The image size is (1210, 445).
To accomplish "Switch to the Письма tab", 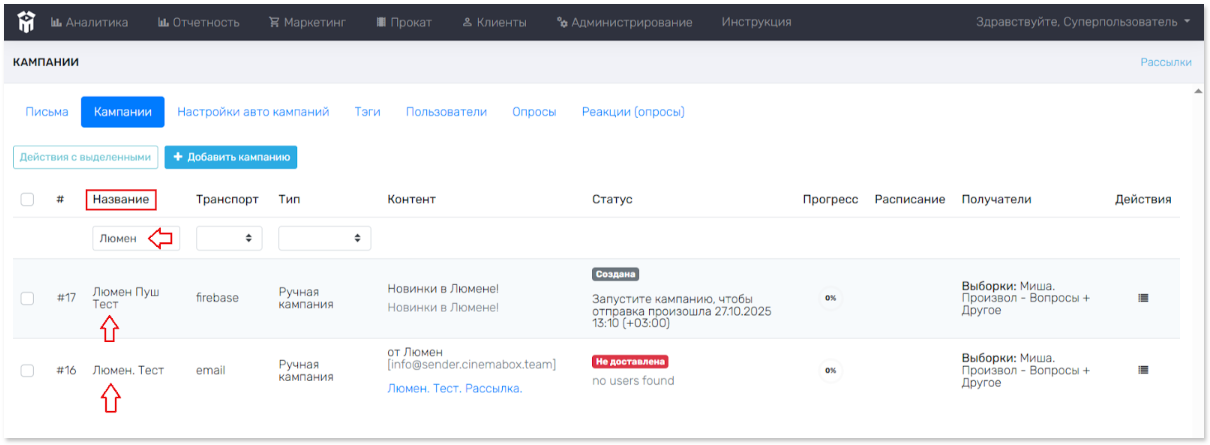I will tap(47, 112).
